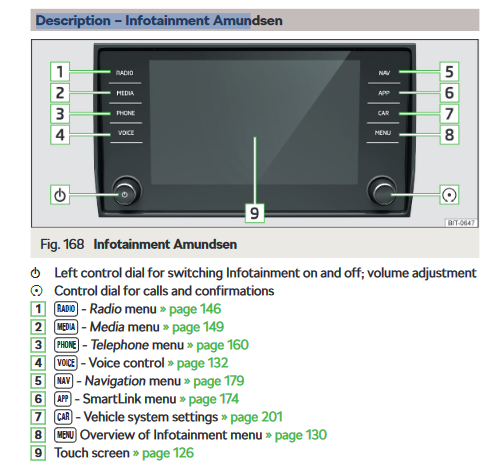Click callout number 5 in the figure
This screenshot has height=470, width=495.
tap(449, 71)
